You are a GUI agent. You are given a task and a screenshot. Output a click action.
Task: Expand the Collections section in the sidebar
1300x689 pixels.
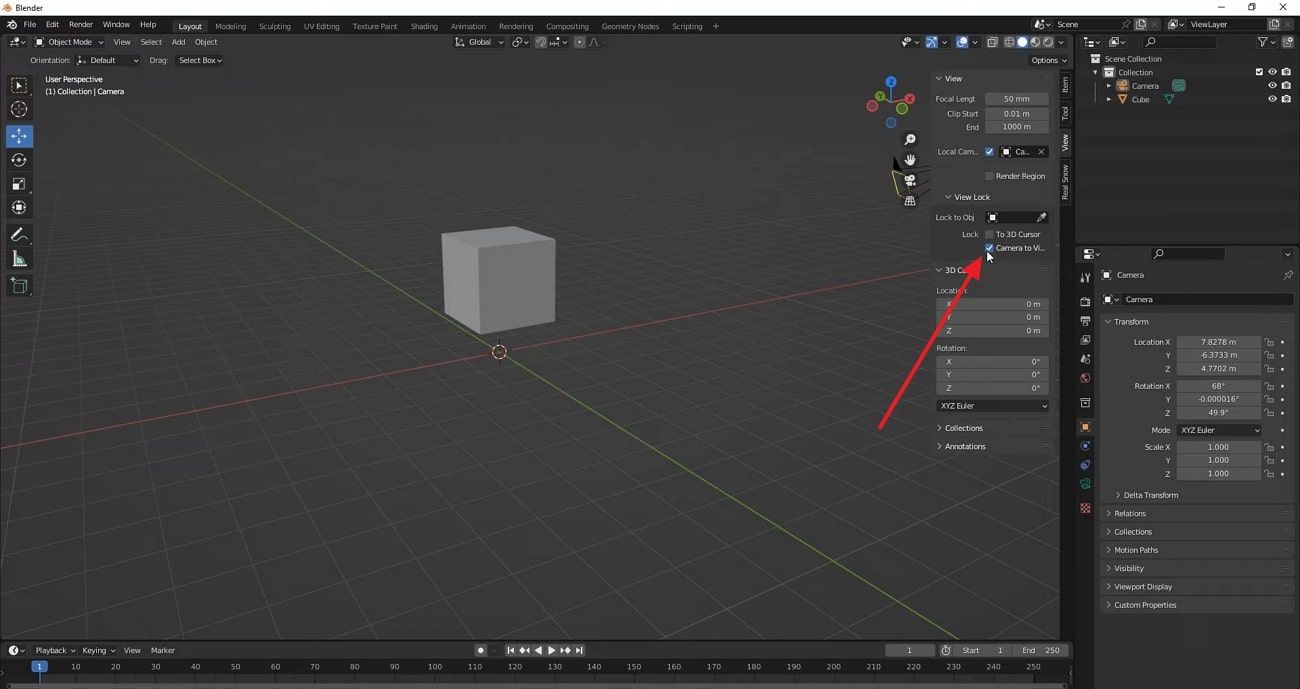coord(963,428)
